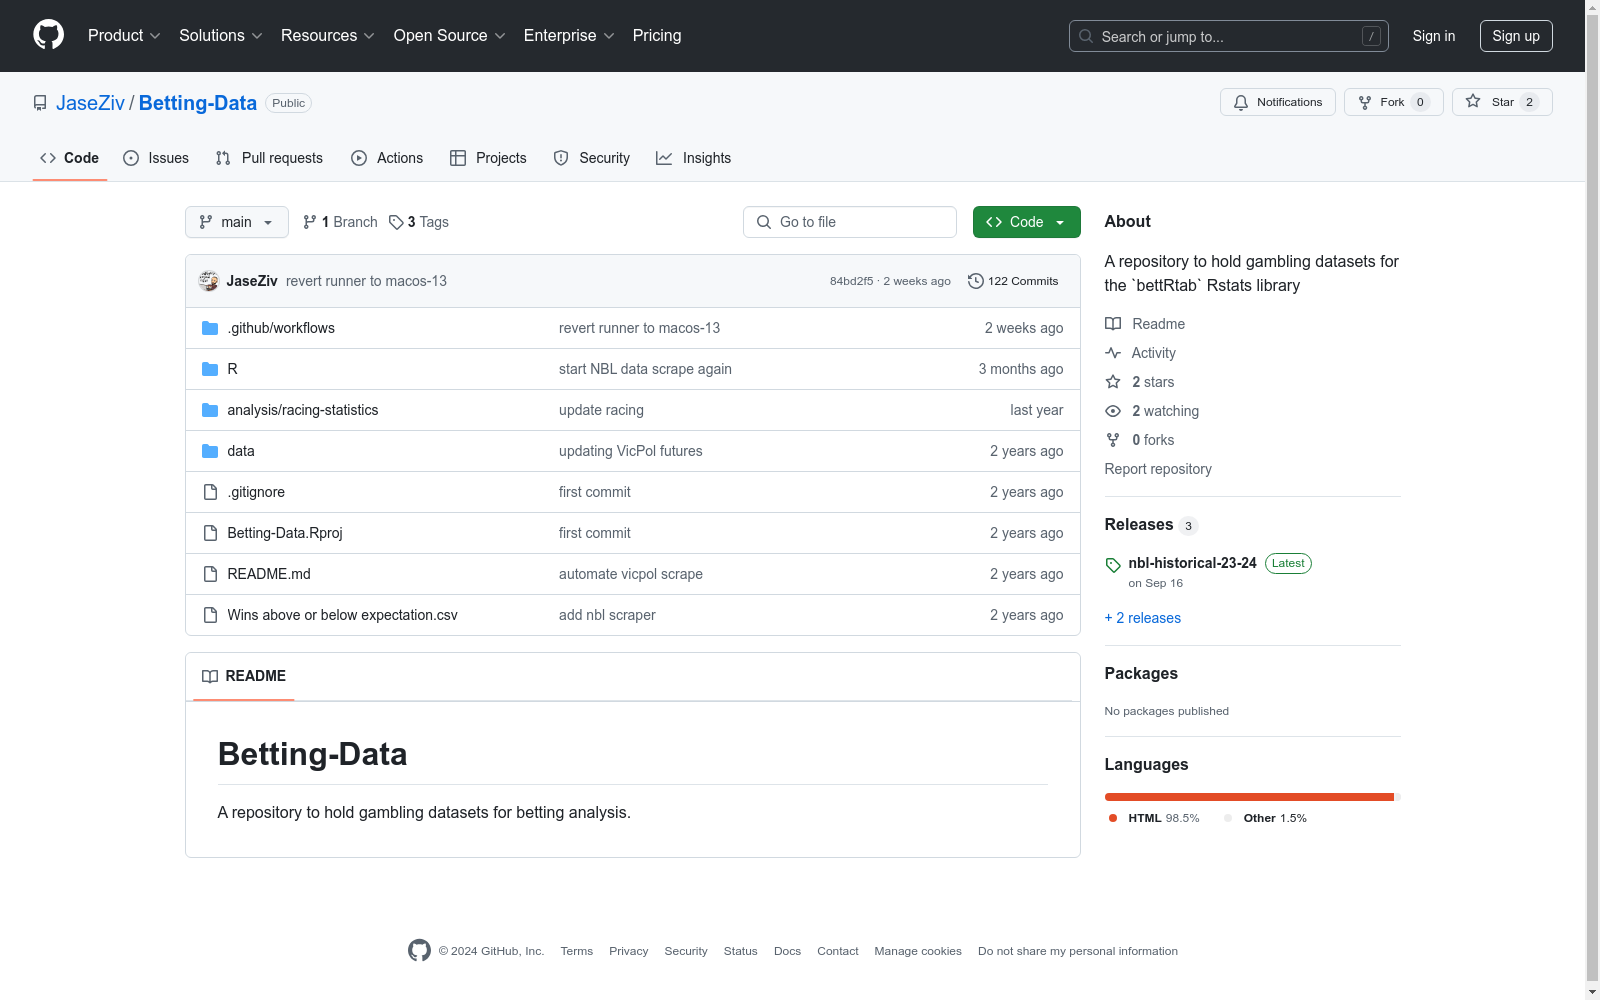
Task: Open the Enterprise dropdown menu
Action: (x=569, y=36)
